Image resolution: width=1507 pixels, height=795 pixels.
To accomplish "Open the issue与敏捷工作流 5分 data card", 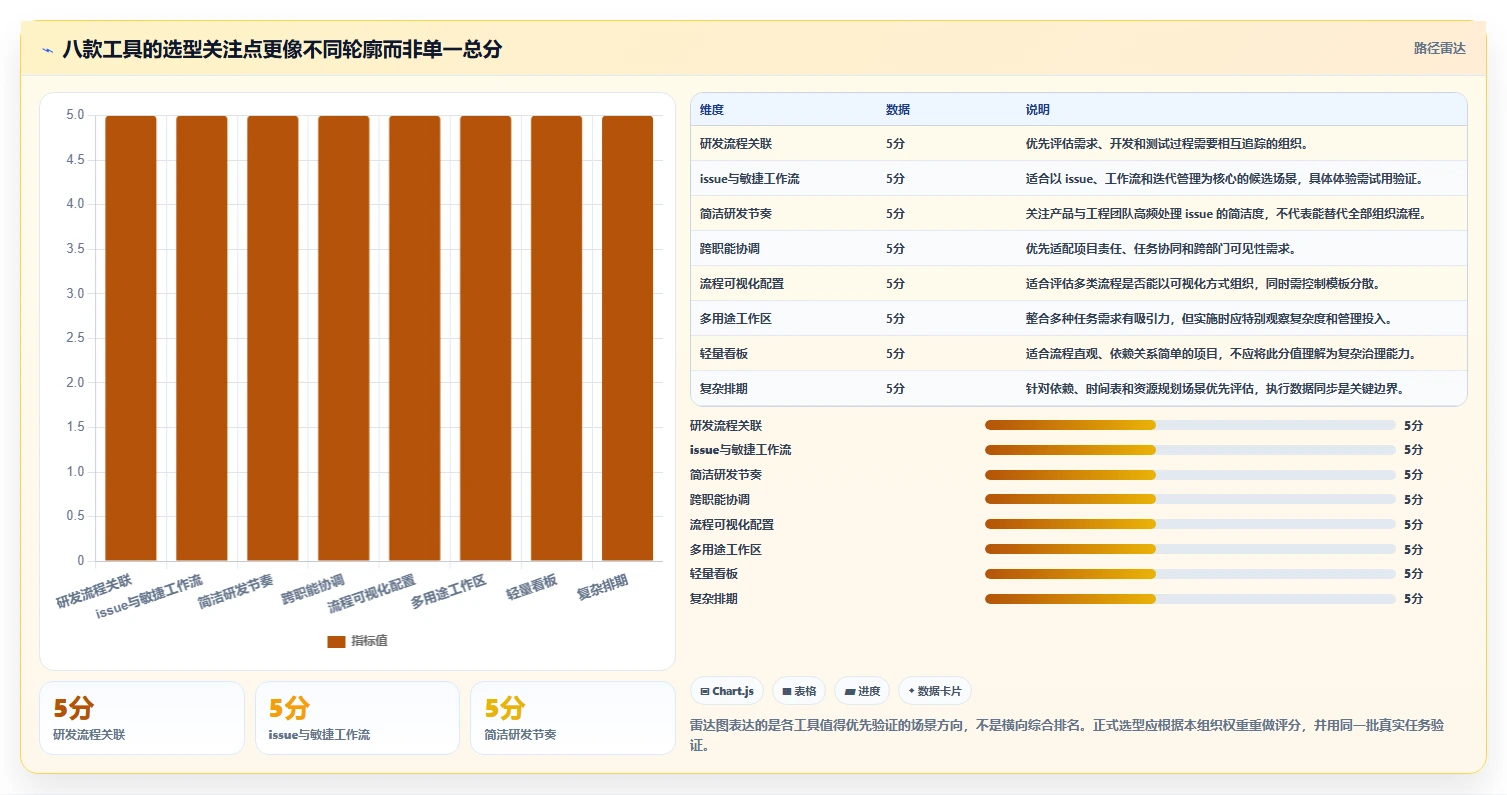I will tap(357, 718).
